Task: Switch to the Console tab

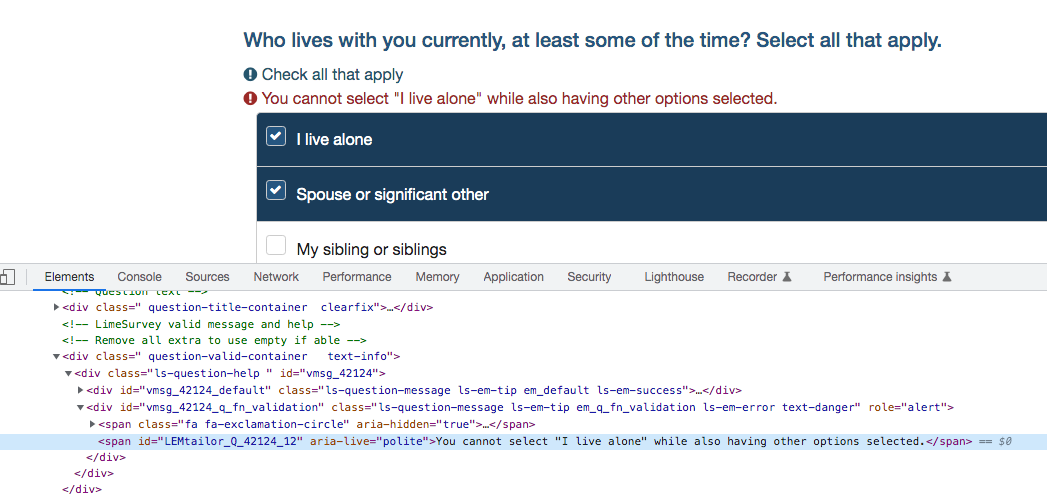Action: pos(139,277)
